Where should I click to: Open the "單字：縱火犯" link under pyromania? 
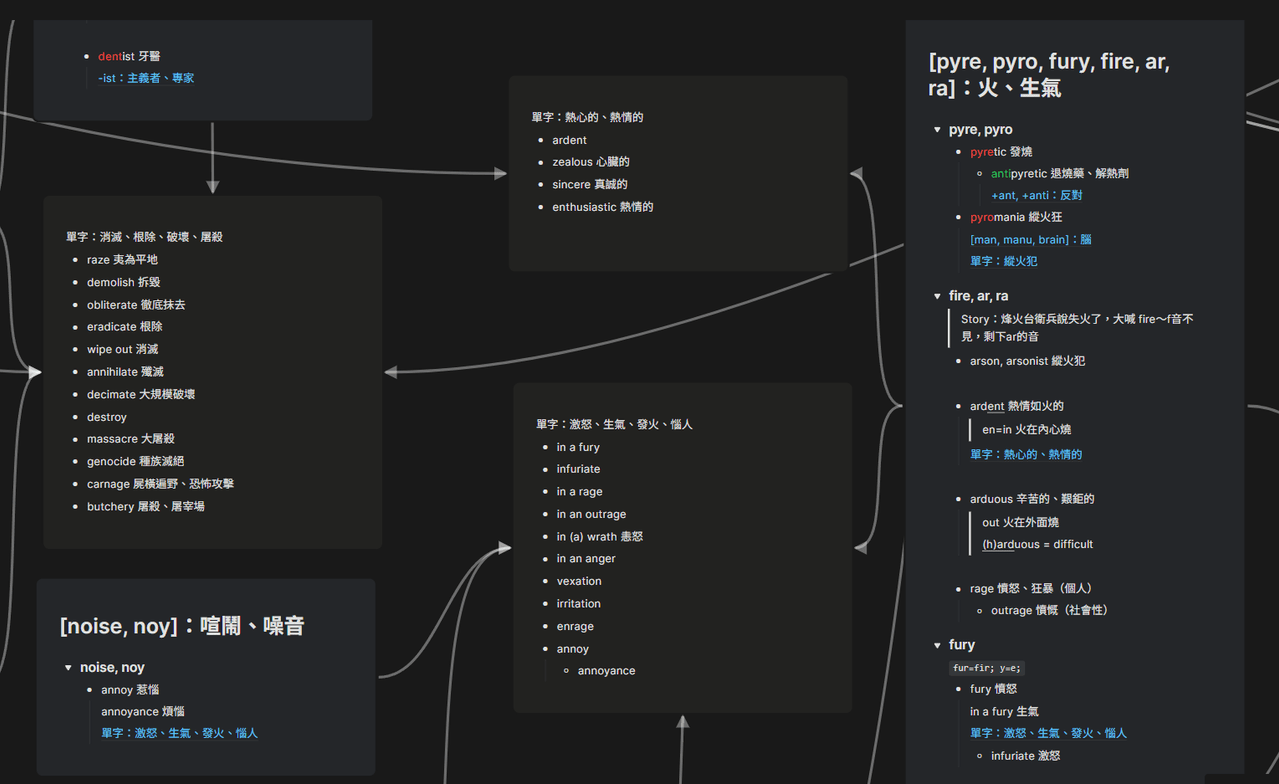point(1003,261)
